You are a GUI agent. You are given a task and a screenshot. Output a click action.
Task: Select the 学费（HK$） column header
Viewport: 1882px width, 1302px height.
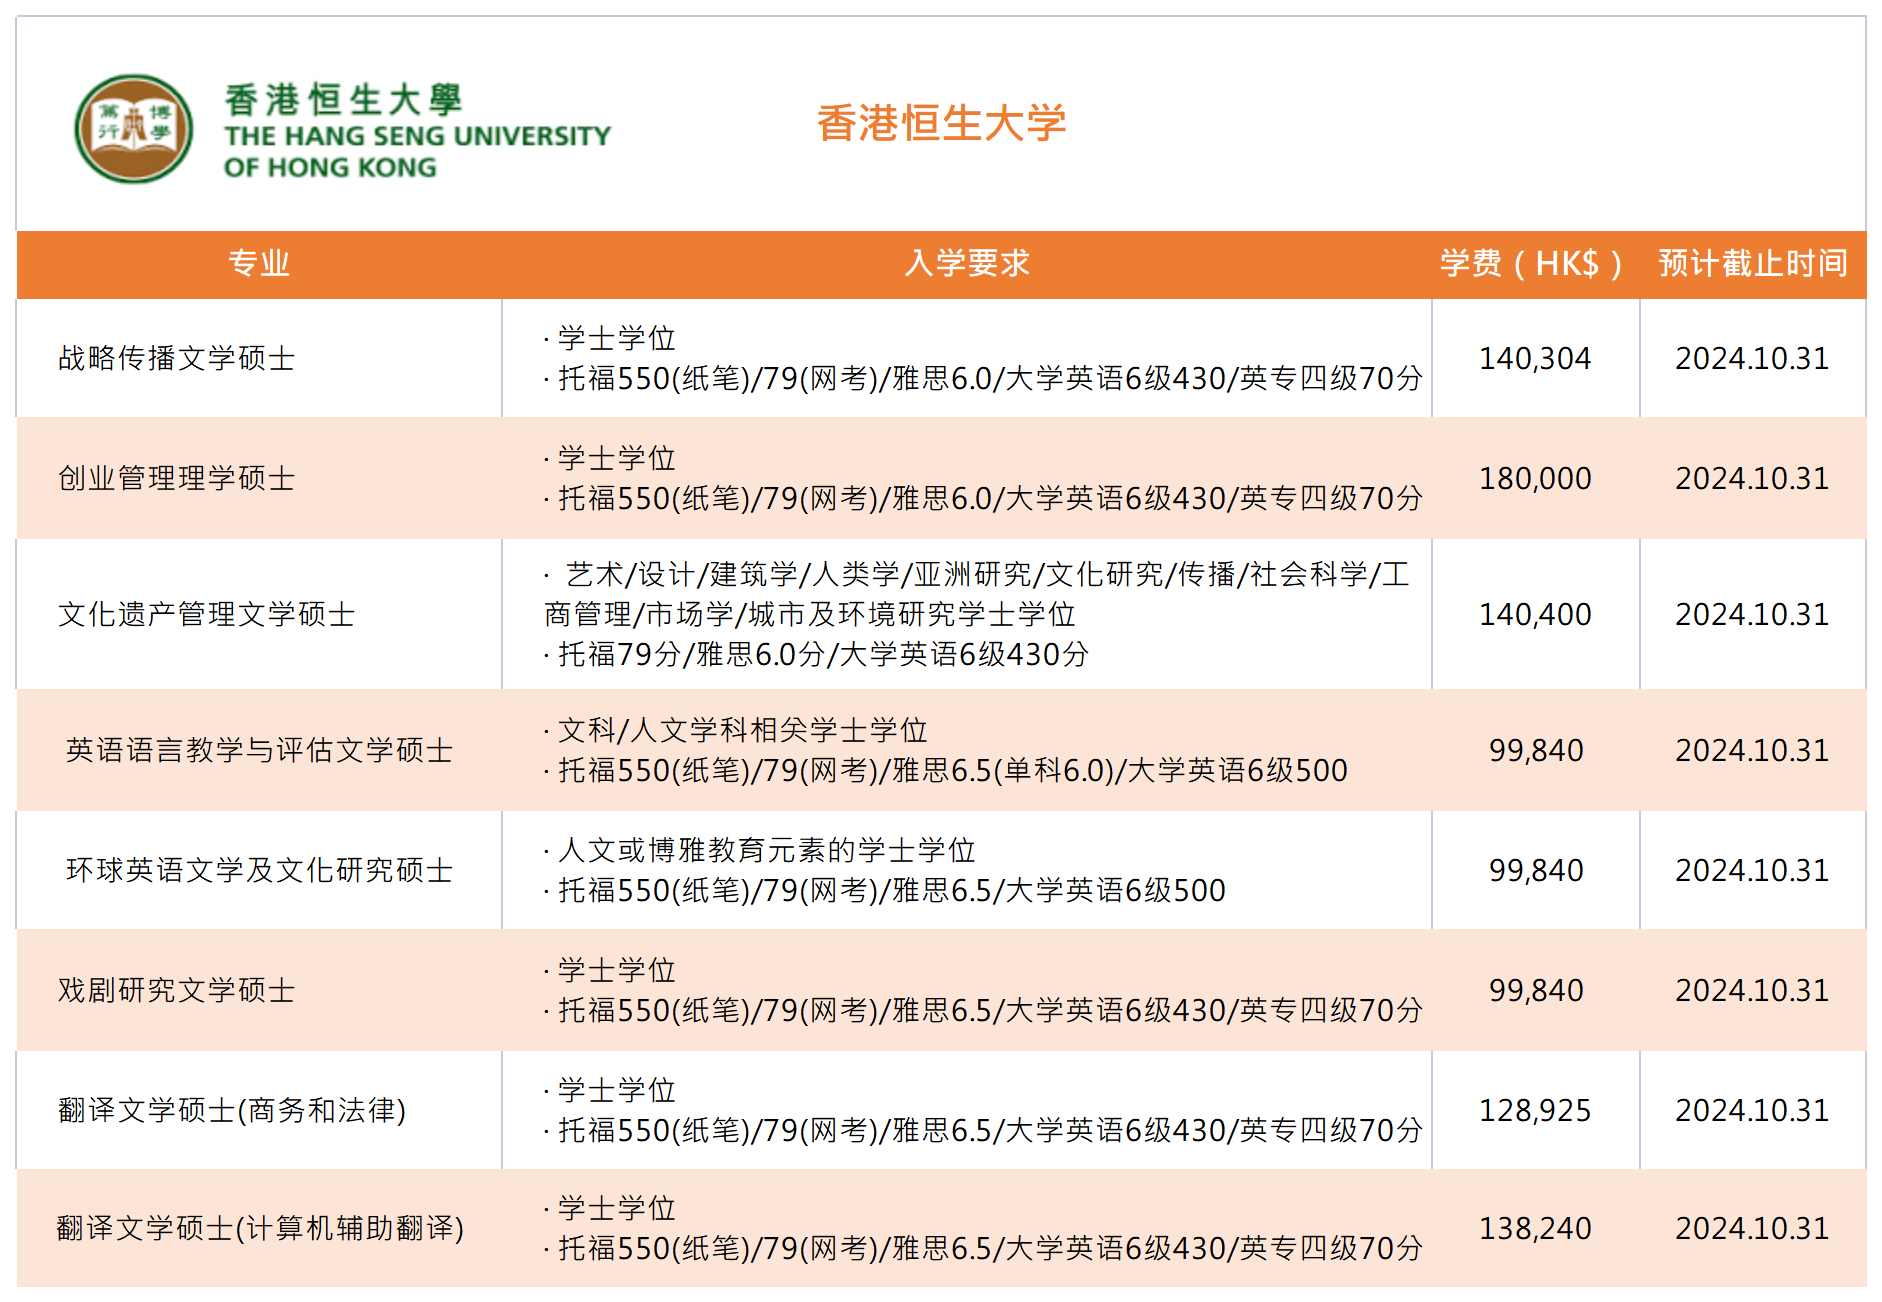coord(1535,263)
